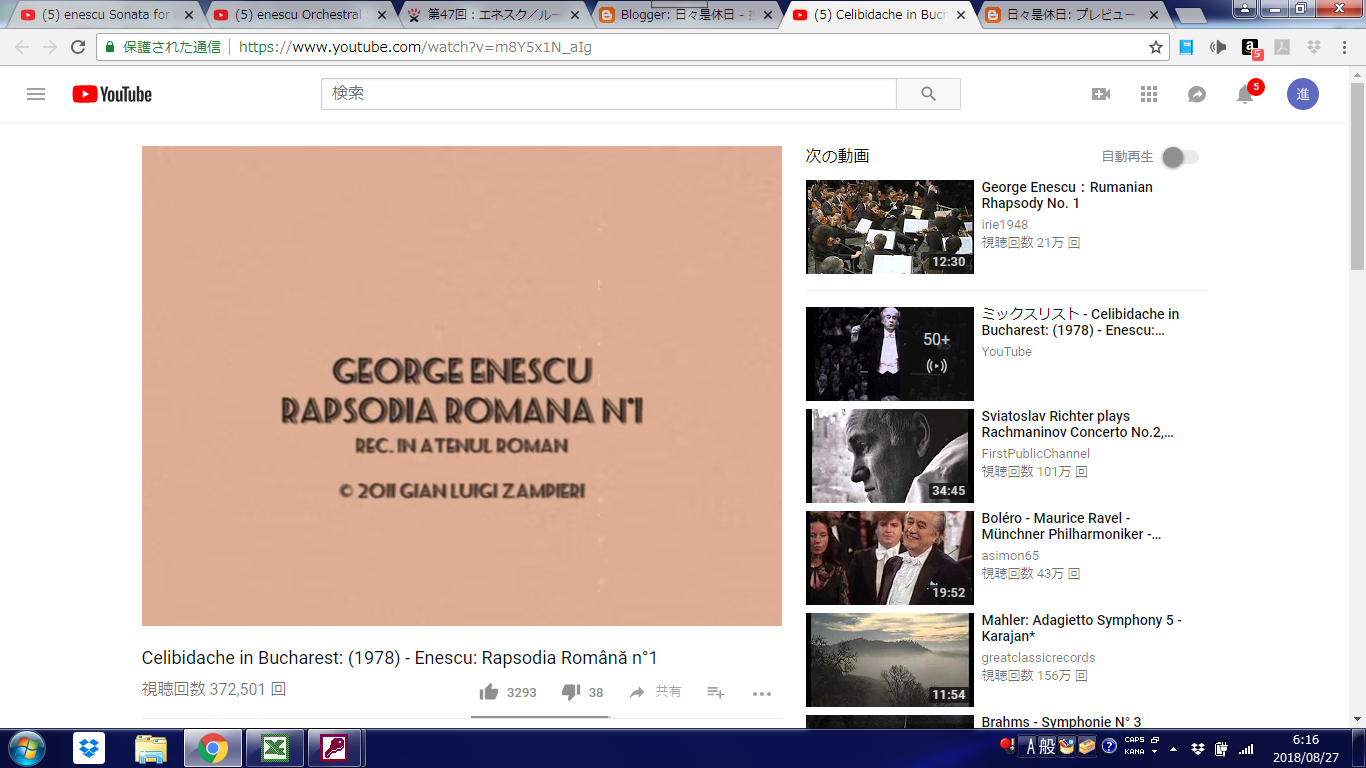This screenshot has width=1366, height=768.
Task: Open Excel from the taskbar
Action: (274, 748)
